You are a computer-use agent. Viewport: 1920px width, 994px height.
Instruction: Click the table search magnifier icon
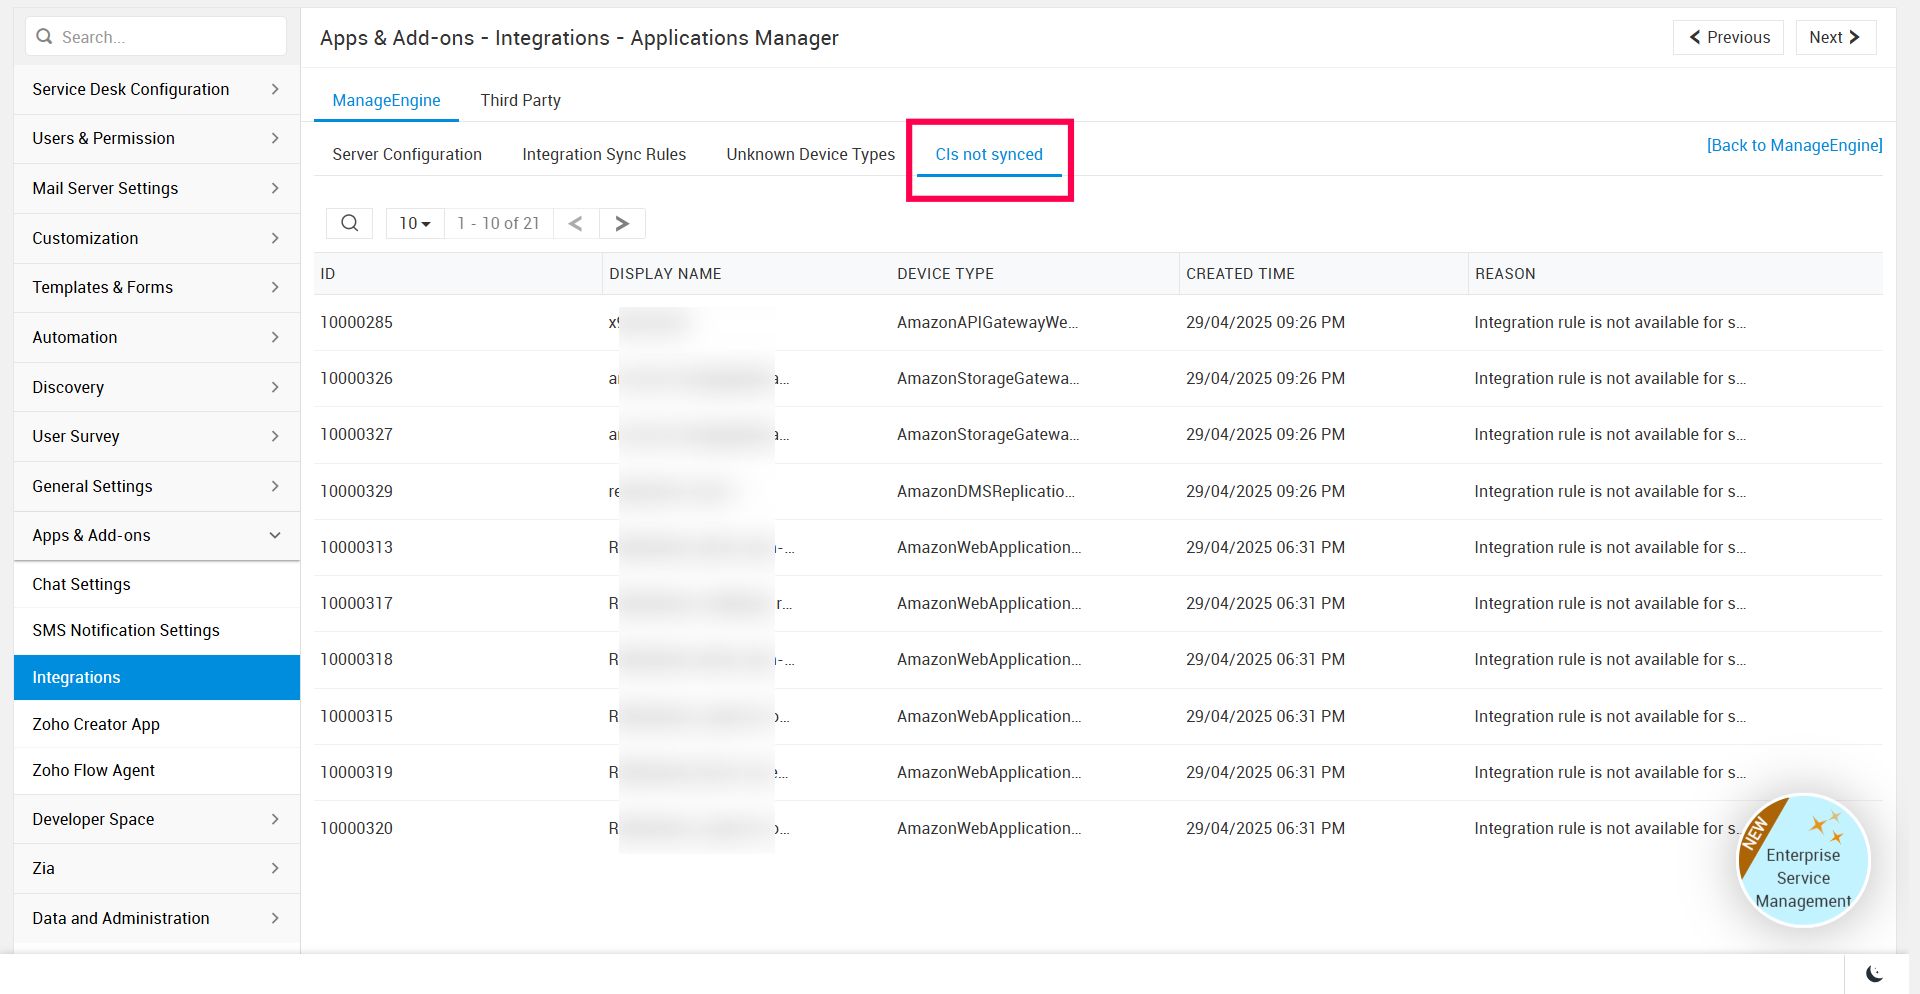(349, 223)
